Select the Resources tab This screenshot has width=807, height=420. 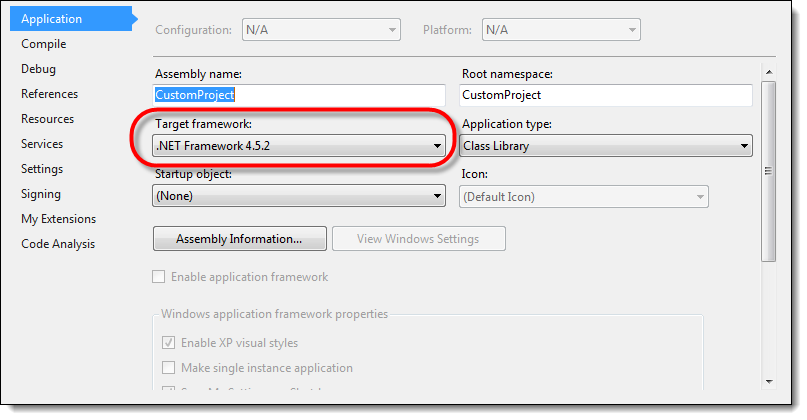47,119
